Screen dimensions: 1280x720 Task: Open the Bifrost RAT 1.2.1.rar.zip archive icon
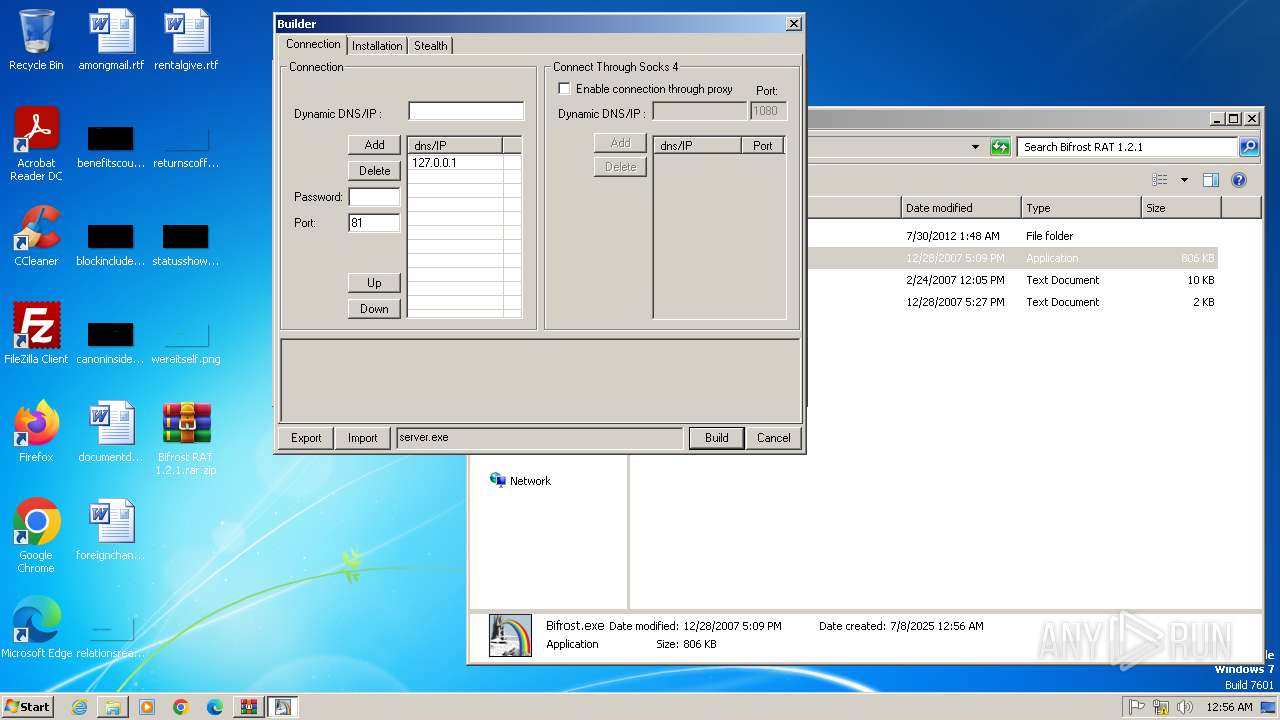[186, 438]
